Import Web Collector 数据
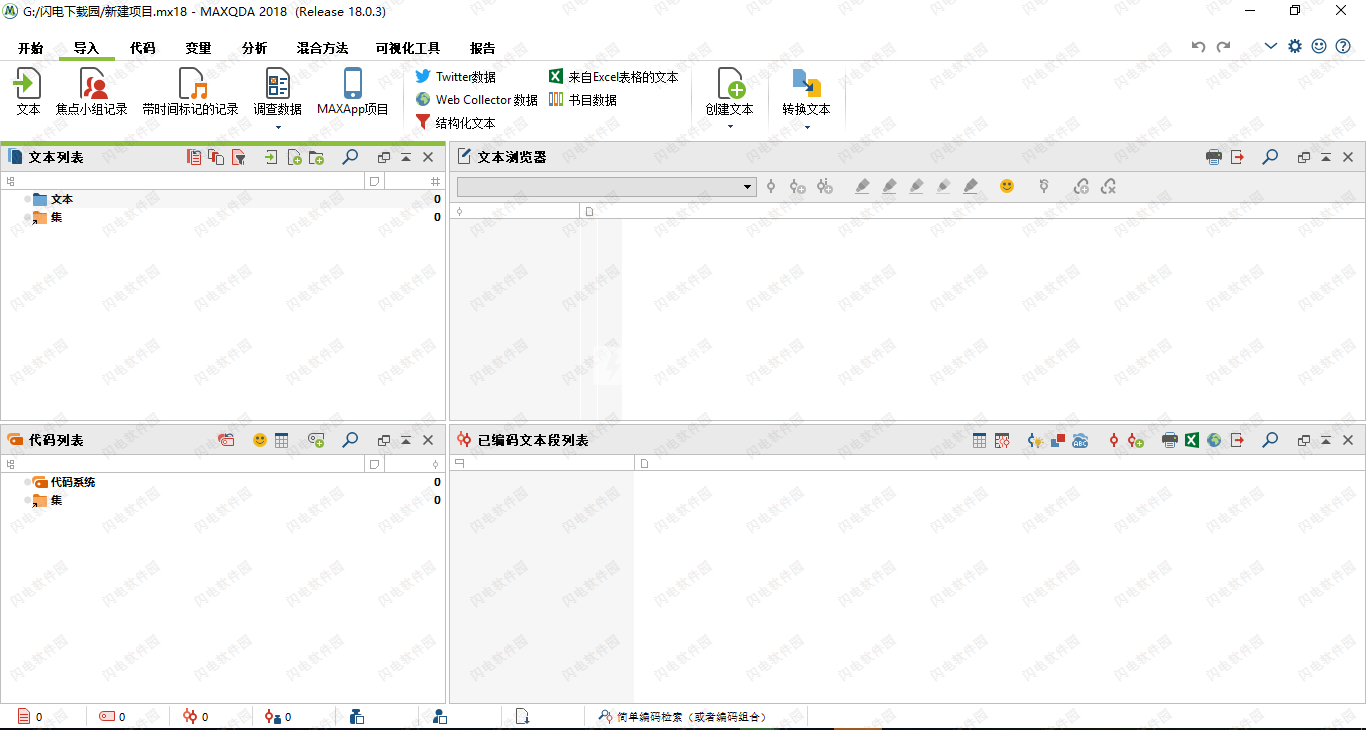 (x=476, y=100)
